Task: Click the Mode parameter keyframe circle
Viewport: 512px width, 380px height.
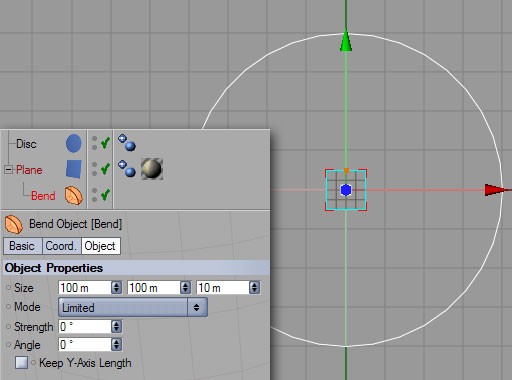Action: 9,307
